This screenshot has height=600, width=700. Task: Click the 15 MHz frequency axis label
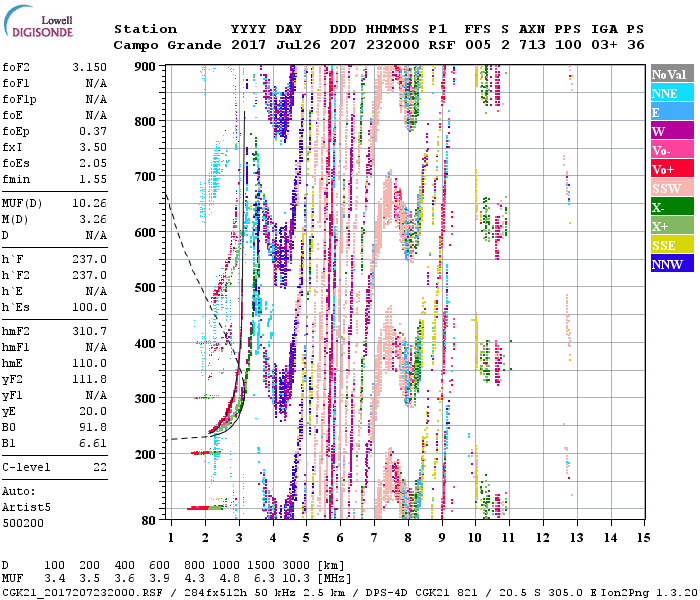coord(643,538)
